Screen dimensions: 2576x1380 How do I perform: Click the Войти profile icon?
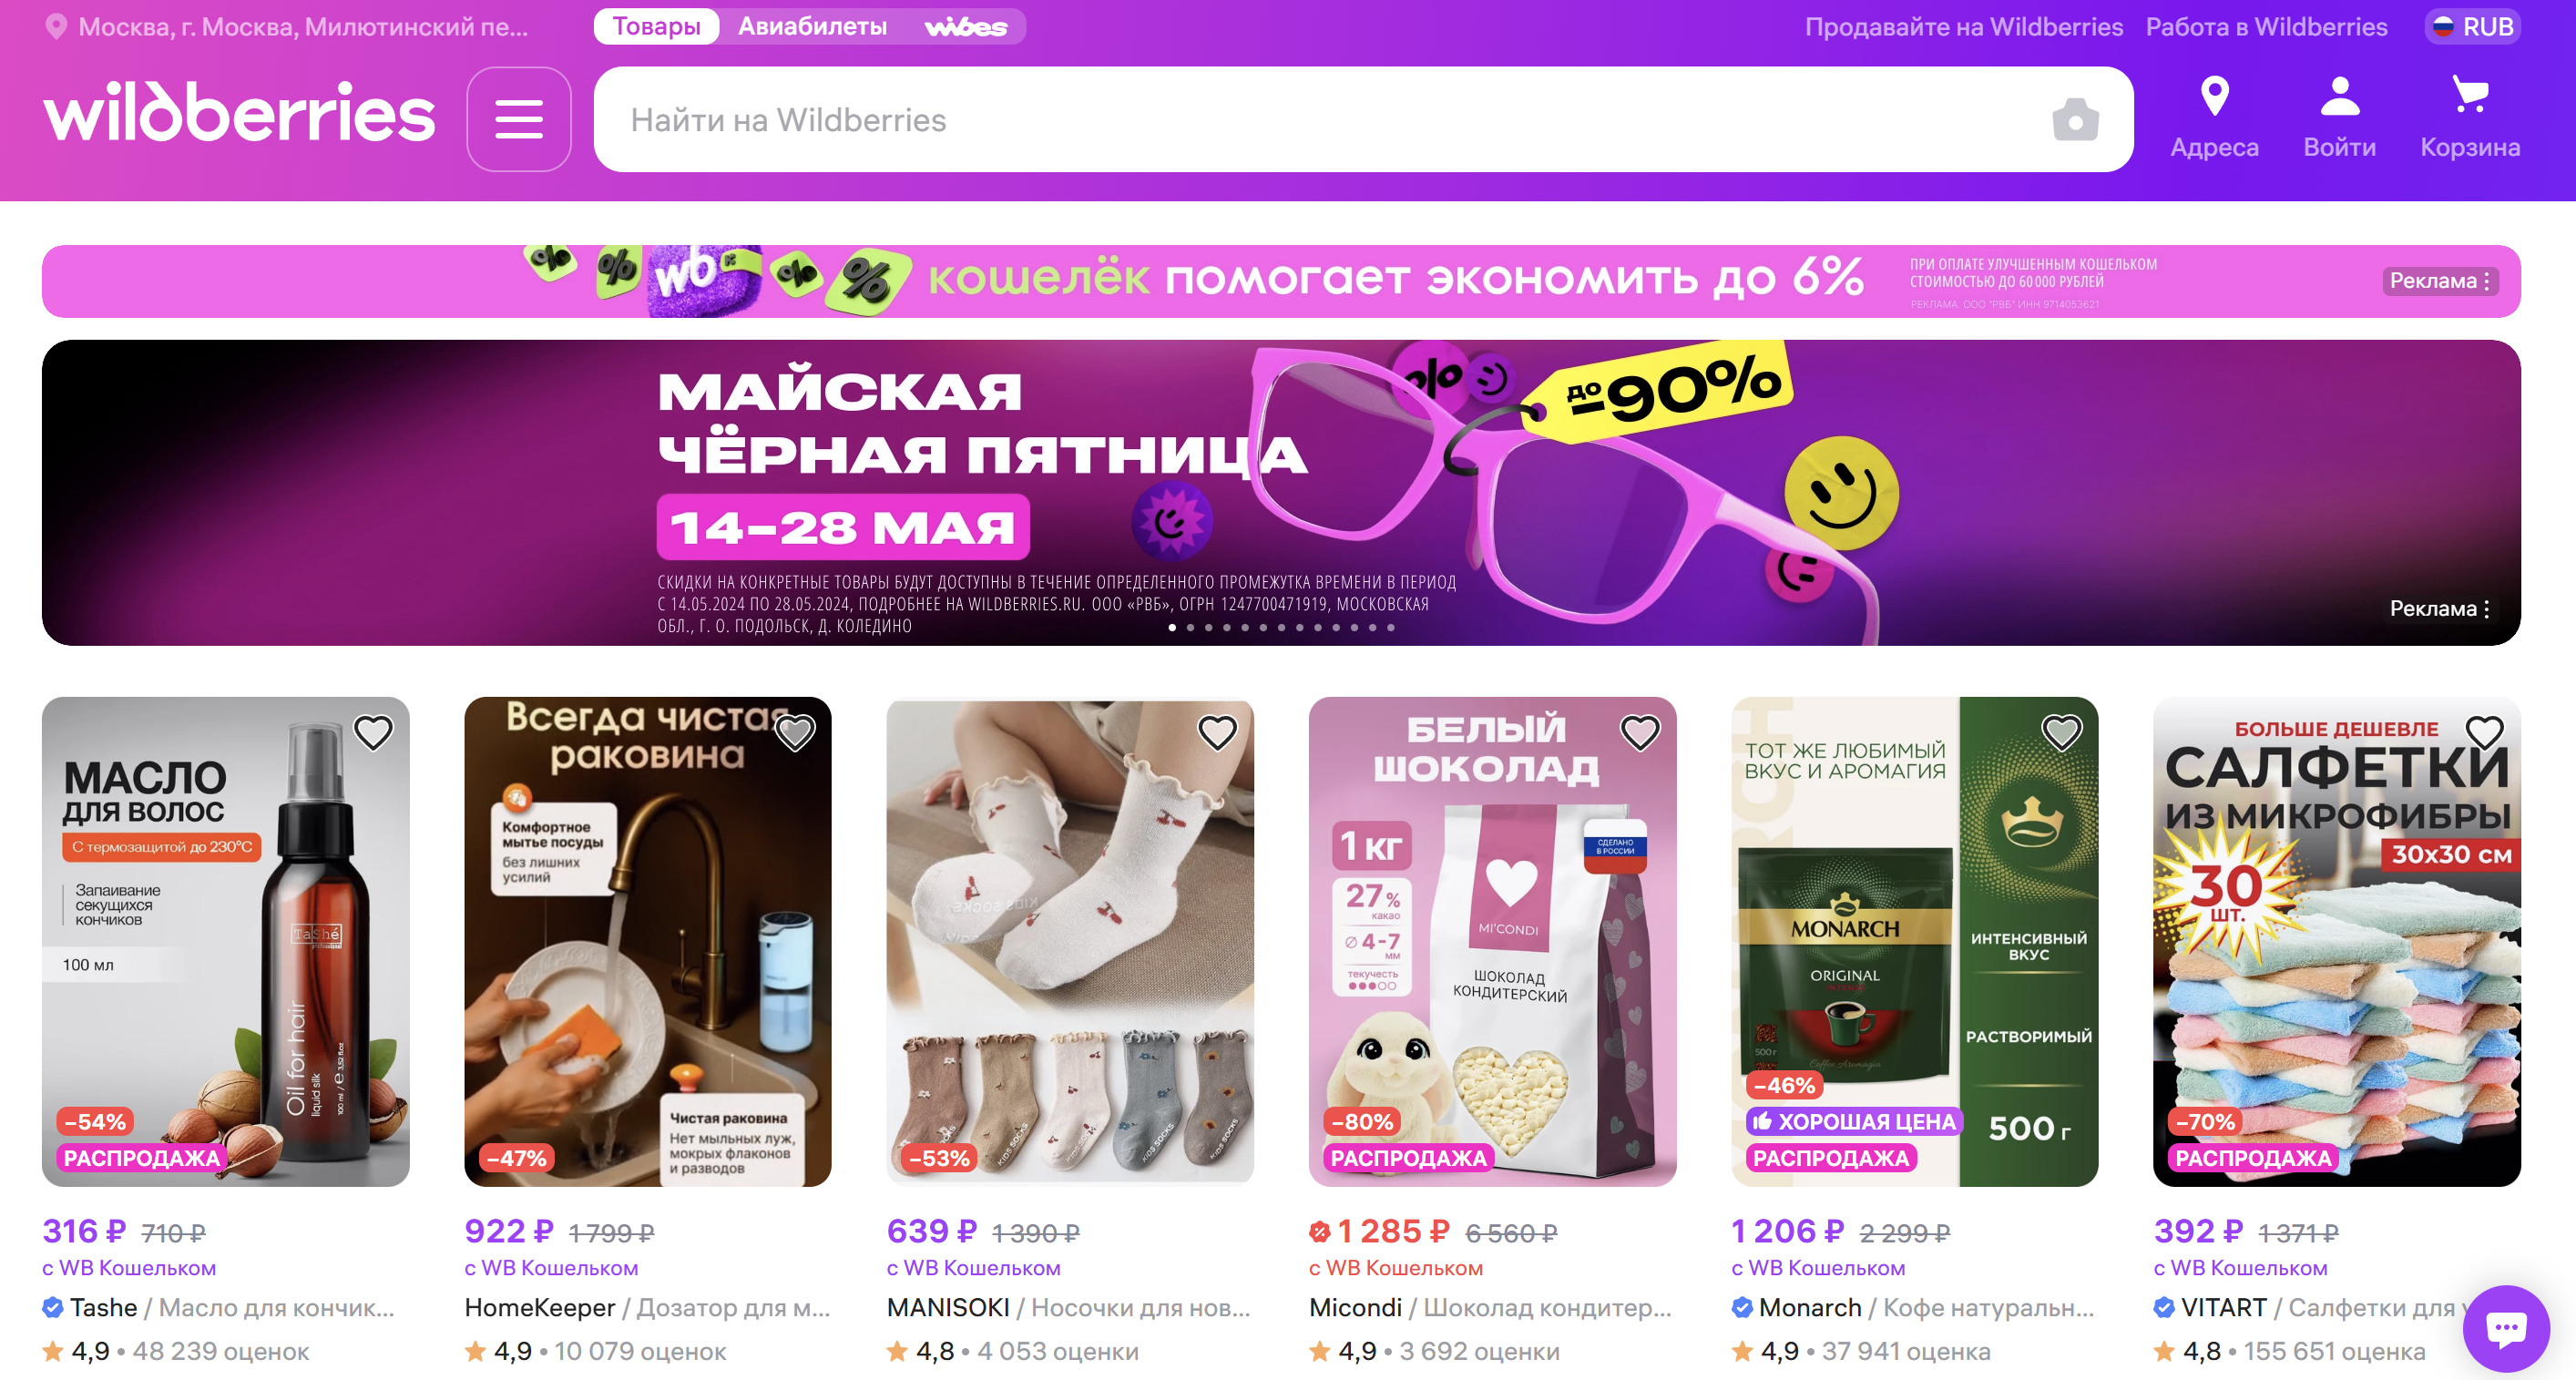click(2339, 97)
